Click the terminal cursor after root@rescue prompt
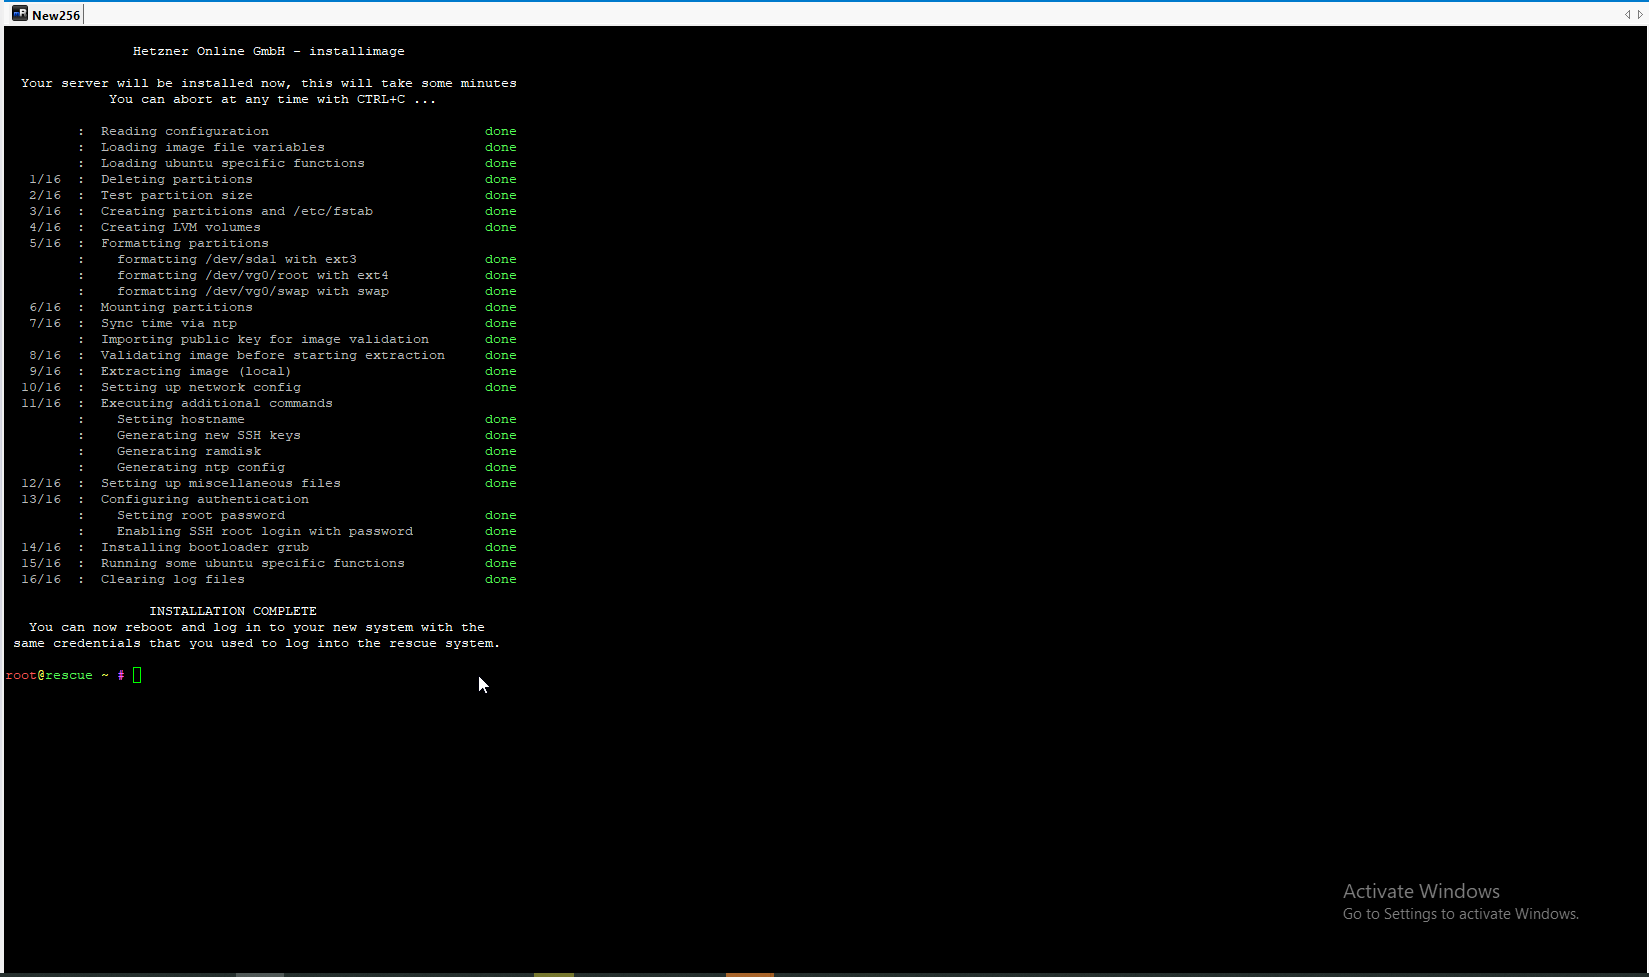 coord(137,675)
